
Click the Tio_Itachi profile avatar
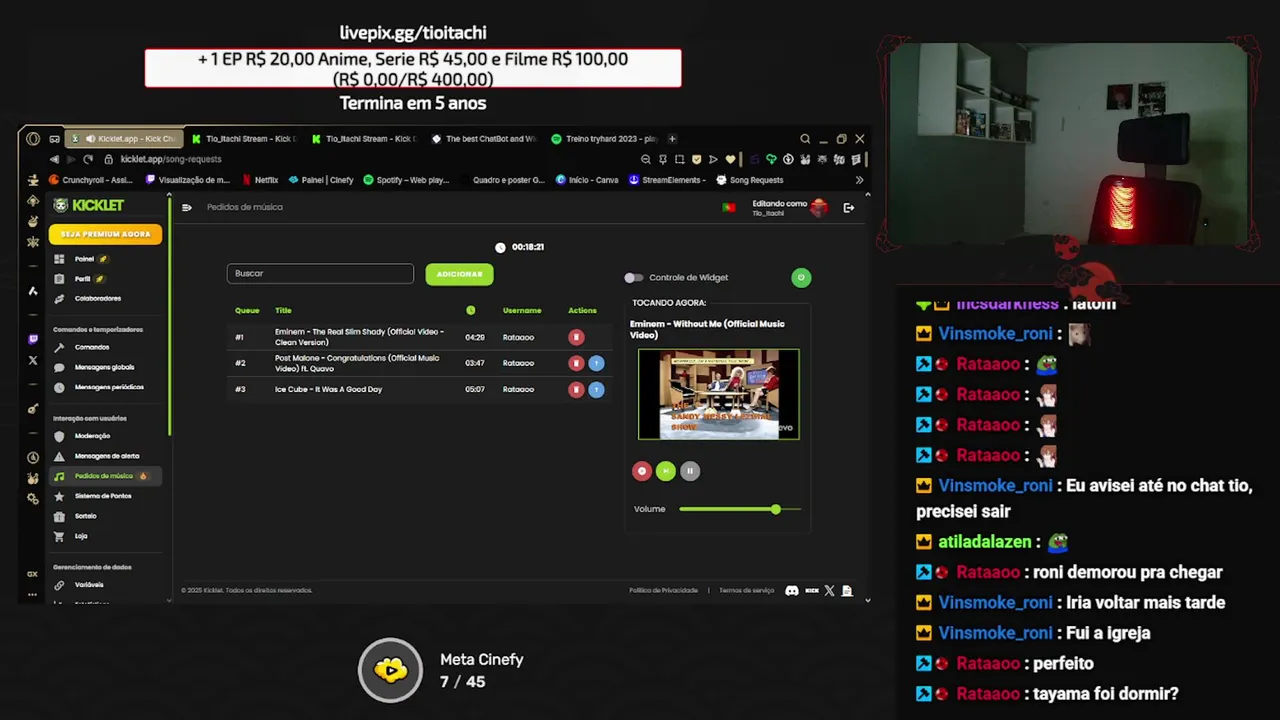point(819,207)
